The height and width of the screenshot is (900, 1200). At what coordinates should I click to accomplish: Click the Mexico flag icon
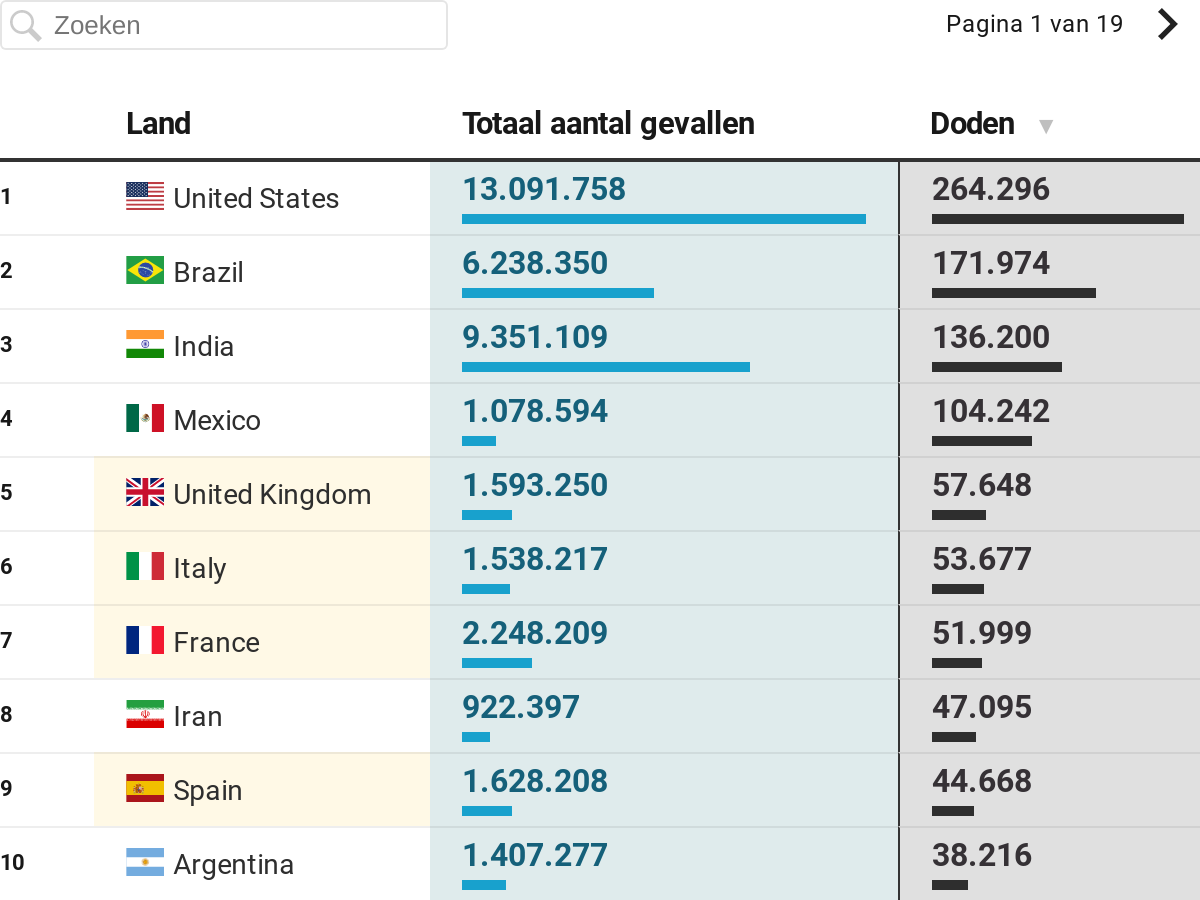tap(145, 419)
